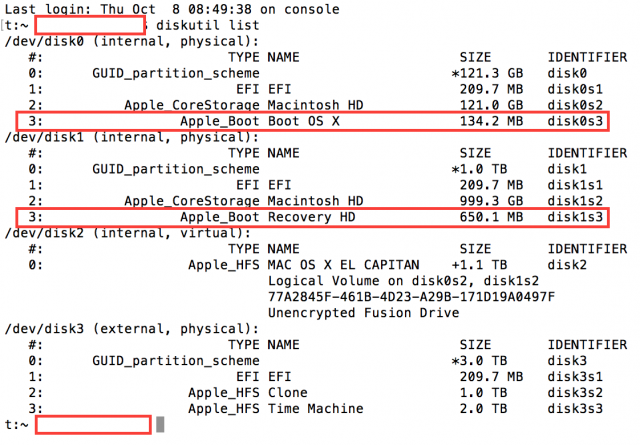Click the "MAC OS X EL CAPITAN" volume name

pos(345,265)
